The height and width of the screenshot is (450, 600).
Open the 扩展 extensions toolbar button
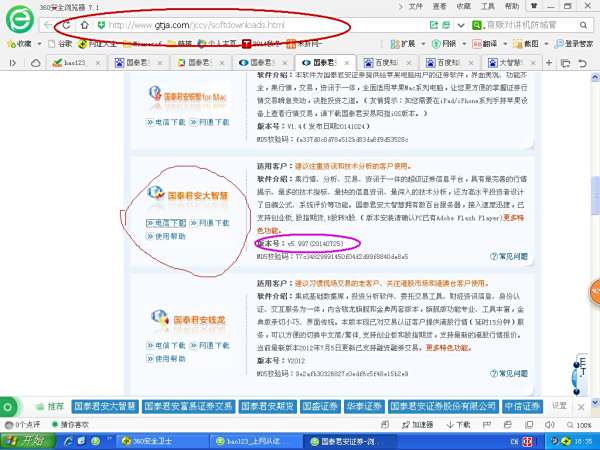[403, 44]
